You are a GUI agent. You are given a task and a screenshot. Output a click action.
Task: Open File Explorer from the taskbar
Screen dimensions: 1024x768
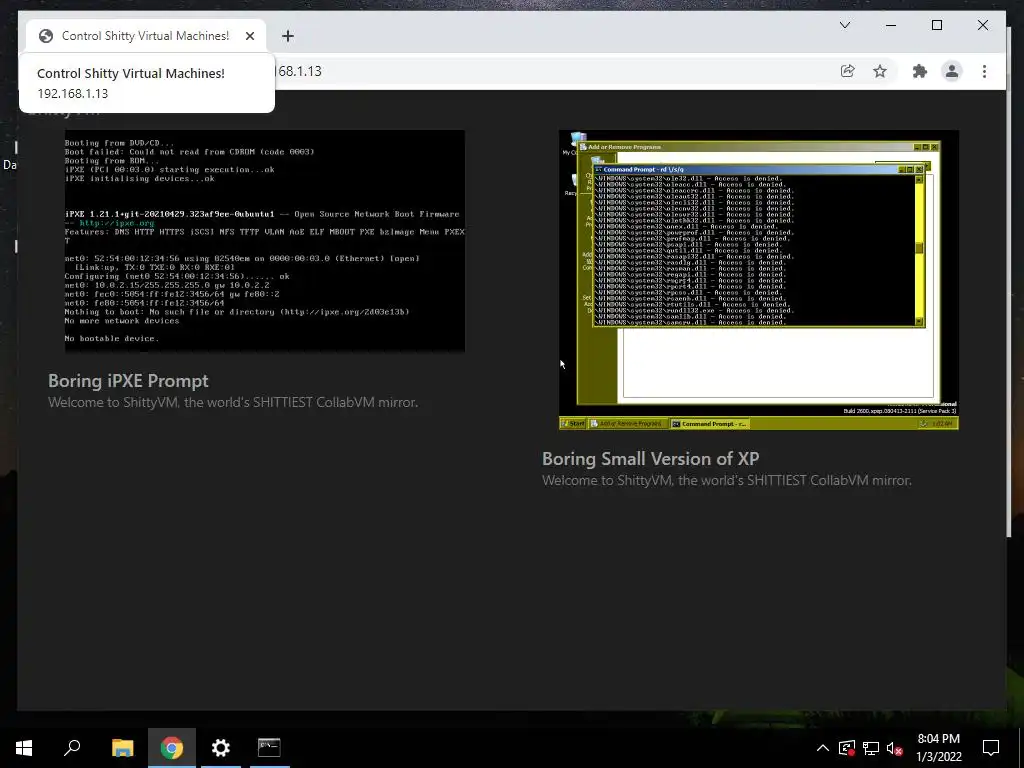pyautogui.click(x=122, y=748)
